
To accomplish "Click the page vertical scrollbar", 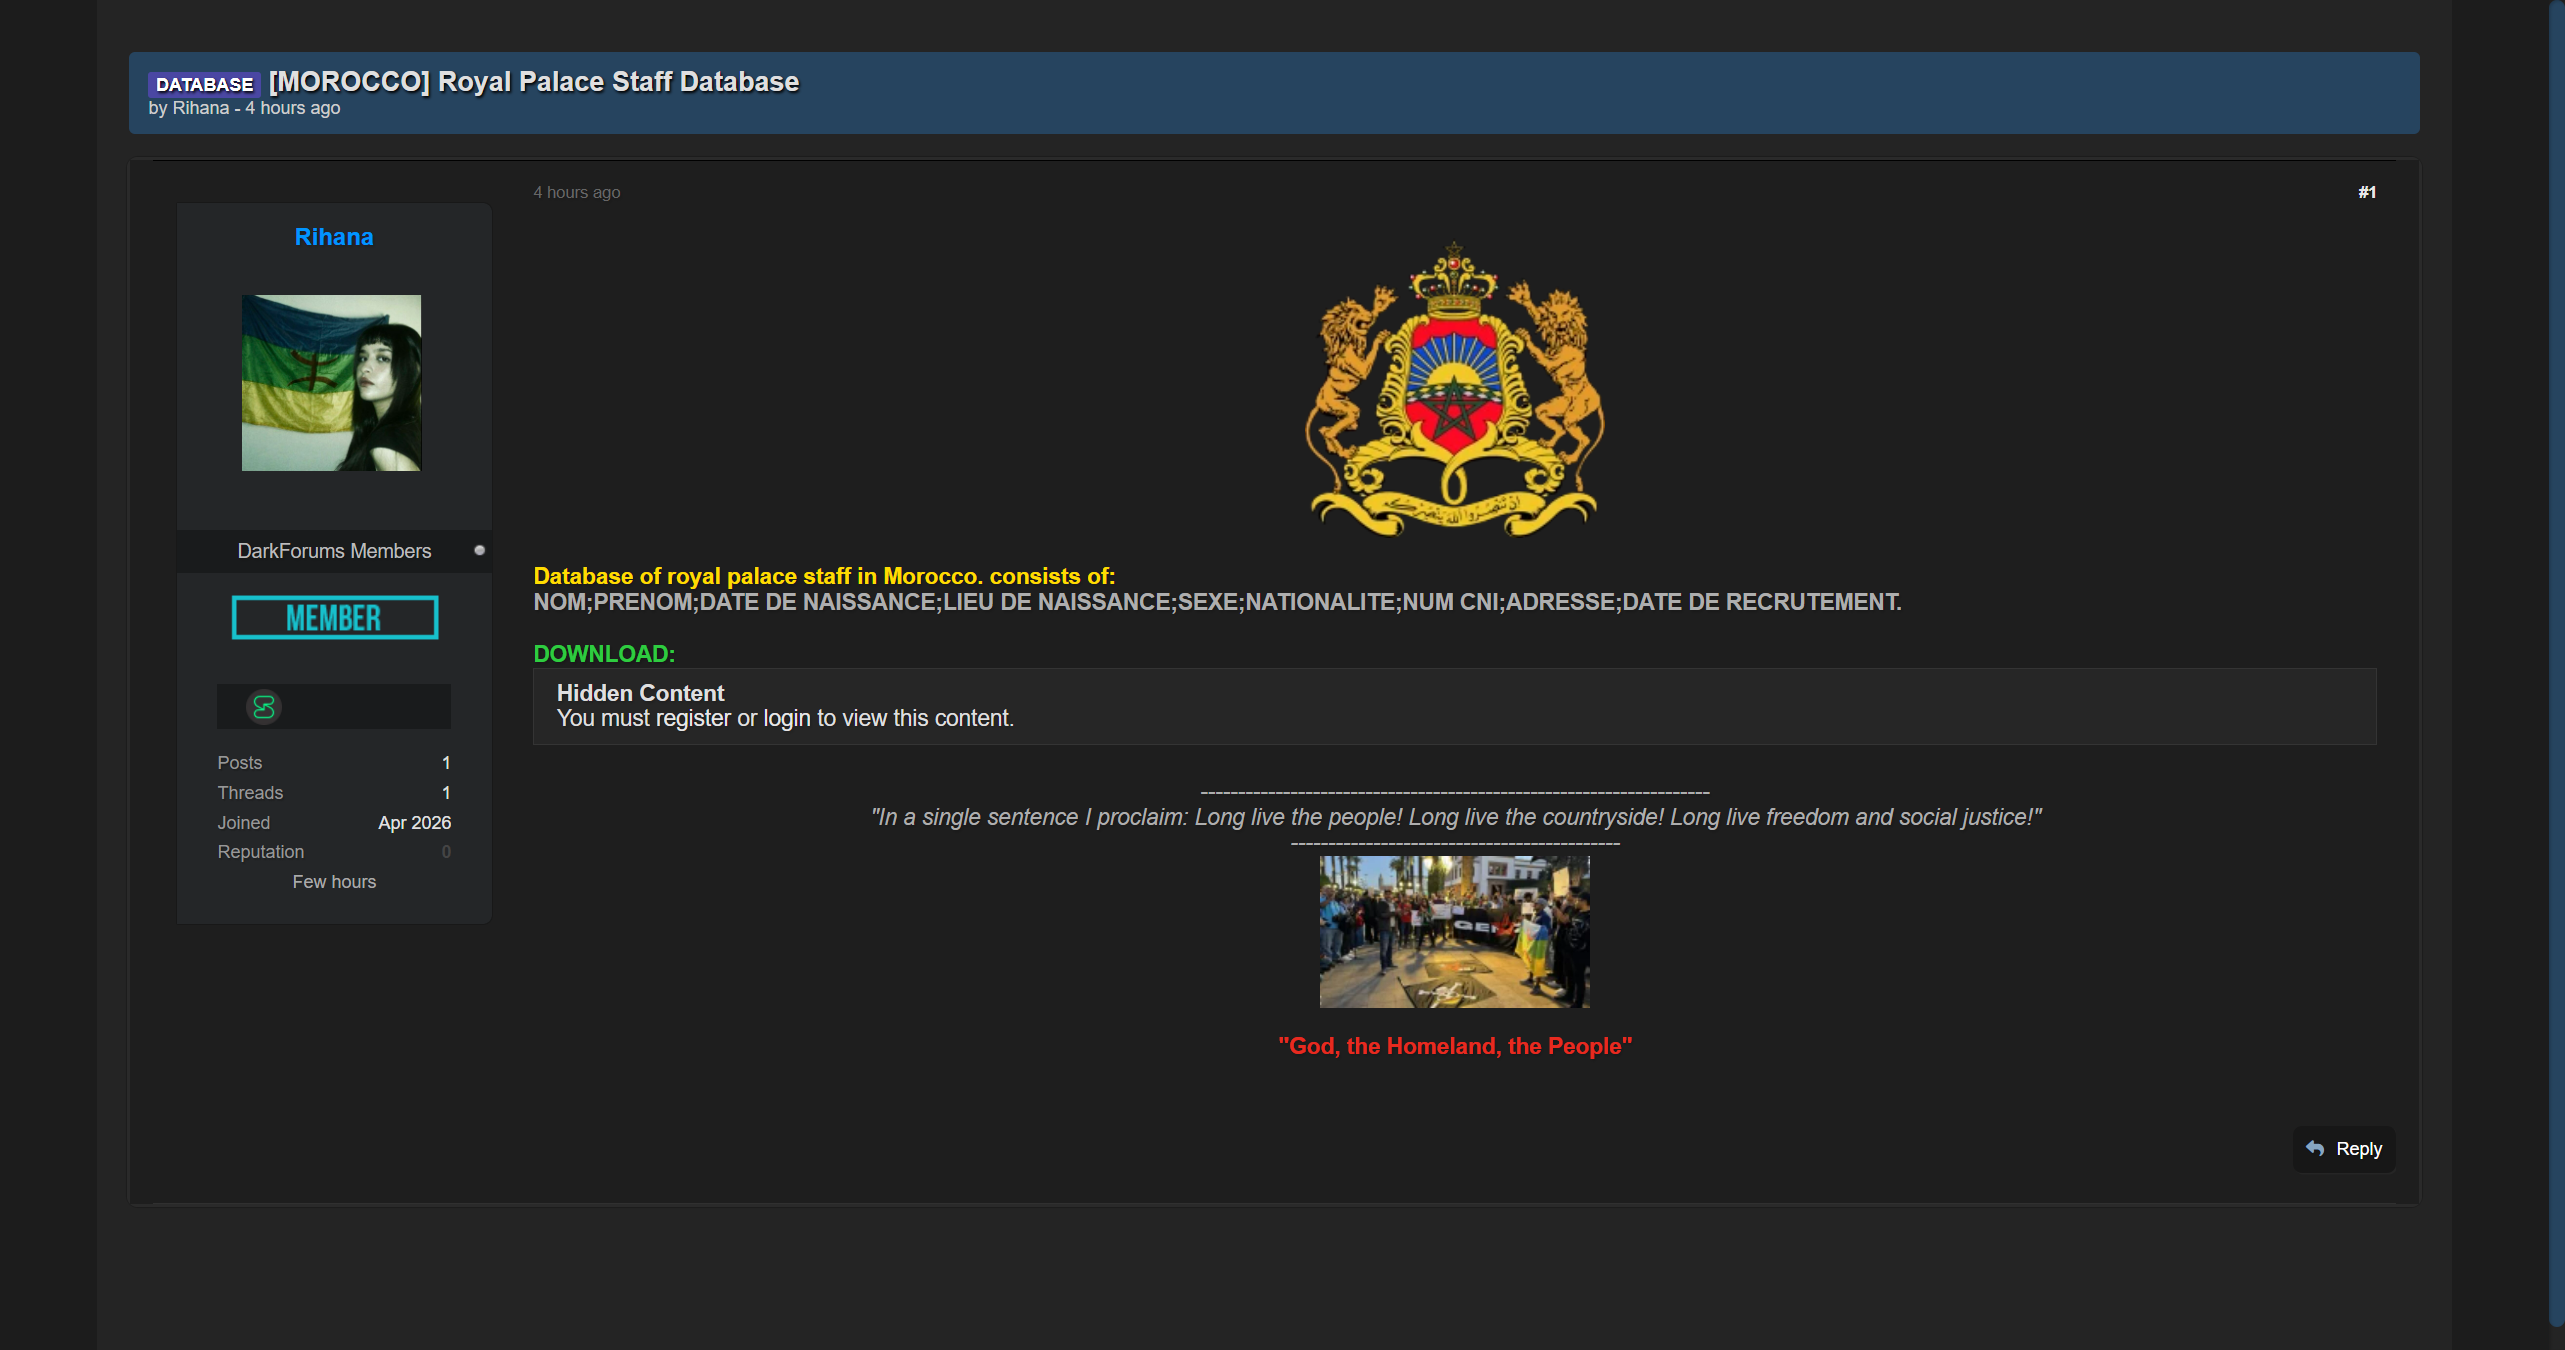I will click(2556, 660).
